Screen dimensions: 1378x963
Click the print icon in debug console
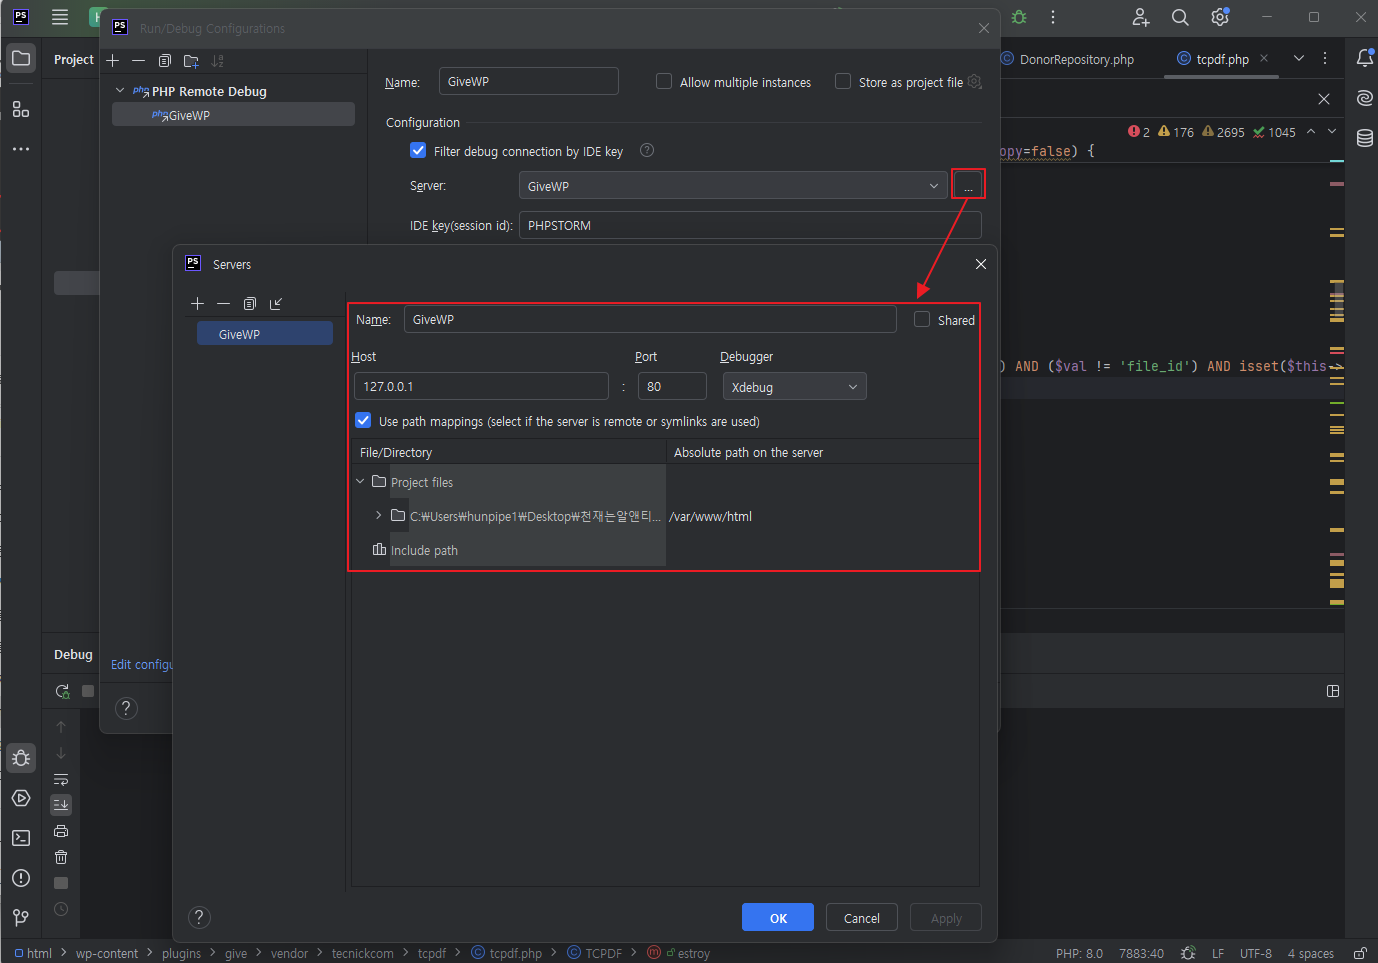click(61, 831)
